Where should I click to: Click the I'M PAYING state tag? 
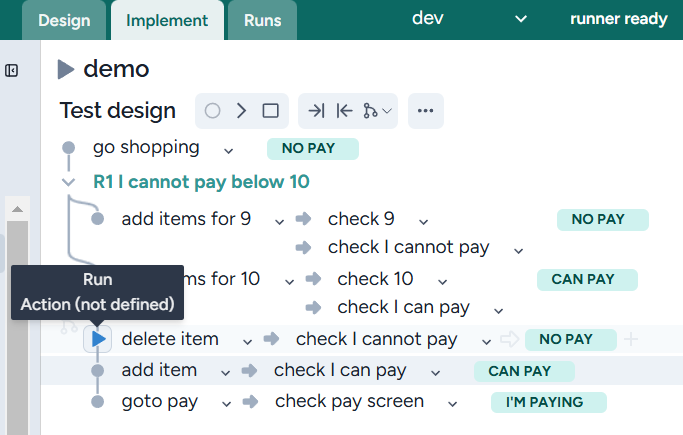coord(550,403)
